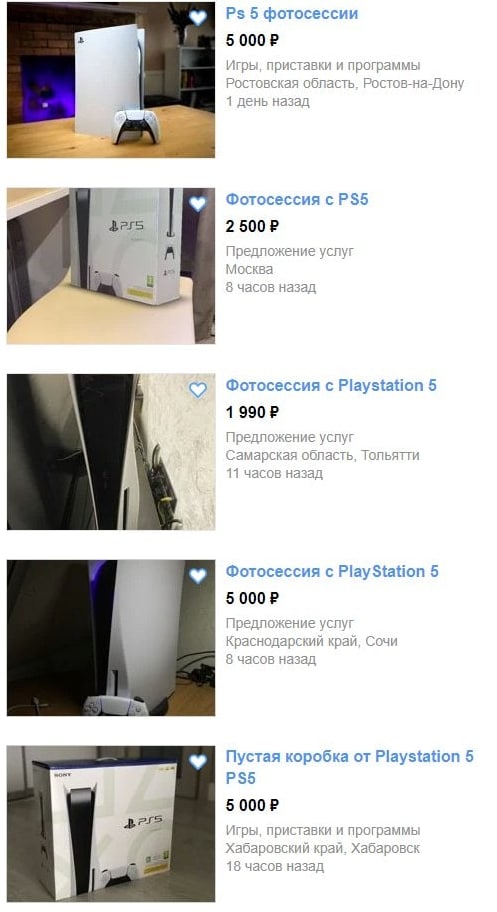Screen dimensions: 497x912
Task: Toggle heart on 'Фотосессия с PS5' listing
Action: pos(198,204)
